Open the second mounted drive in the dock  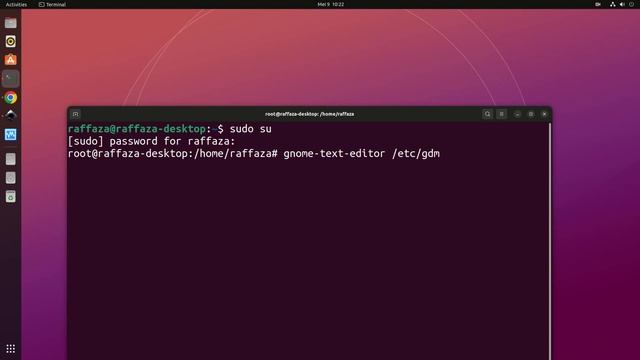click(11, 178)
